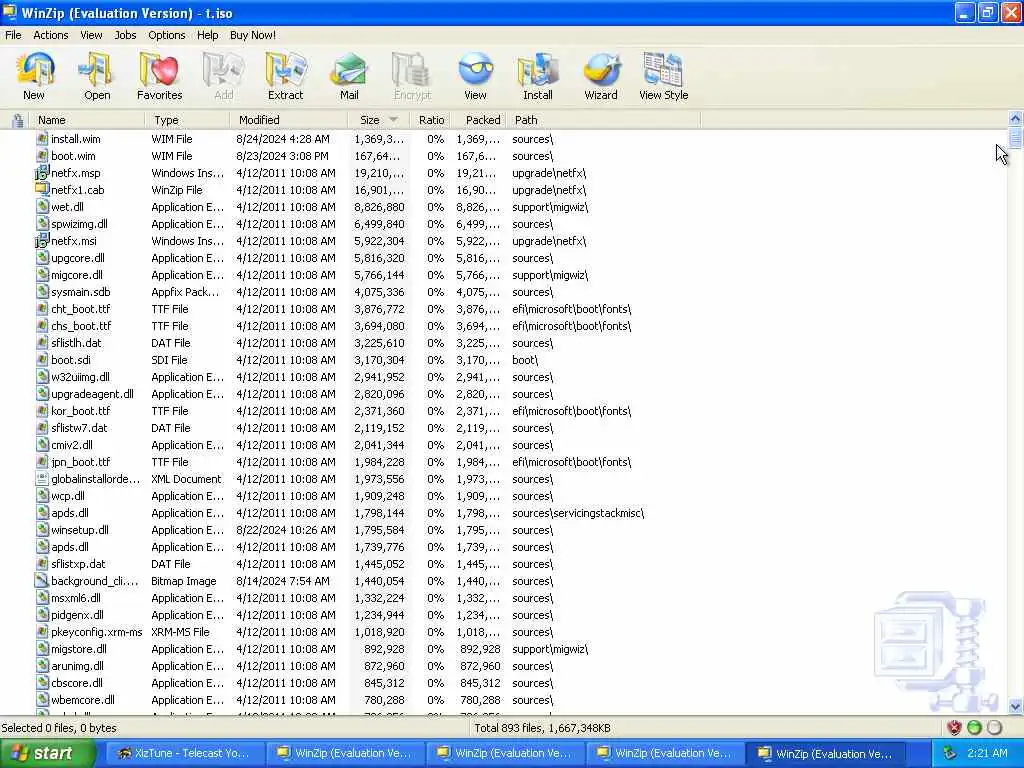Click the Selected 0 files status text
This screenshot has height=768, width=1024.
click(59, 728)
